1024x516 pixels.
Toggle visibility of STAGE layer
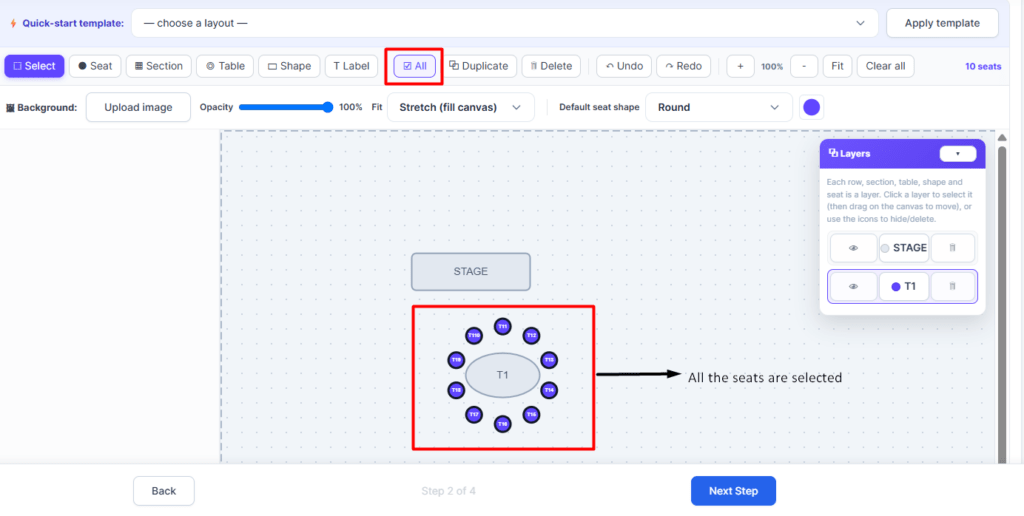coord(854,248)
